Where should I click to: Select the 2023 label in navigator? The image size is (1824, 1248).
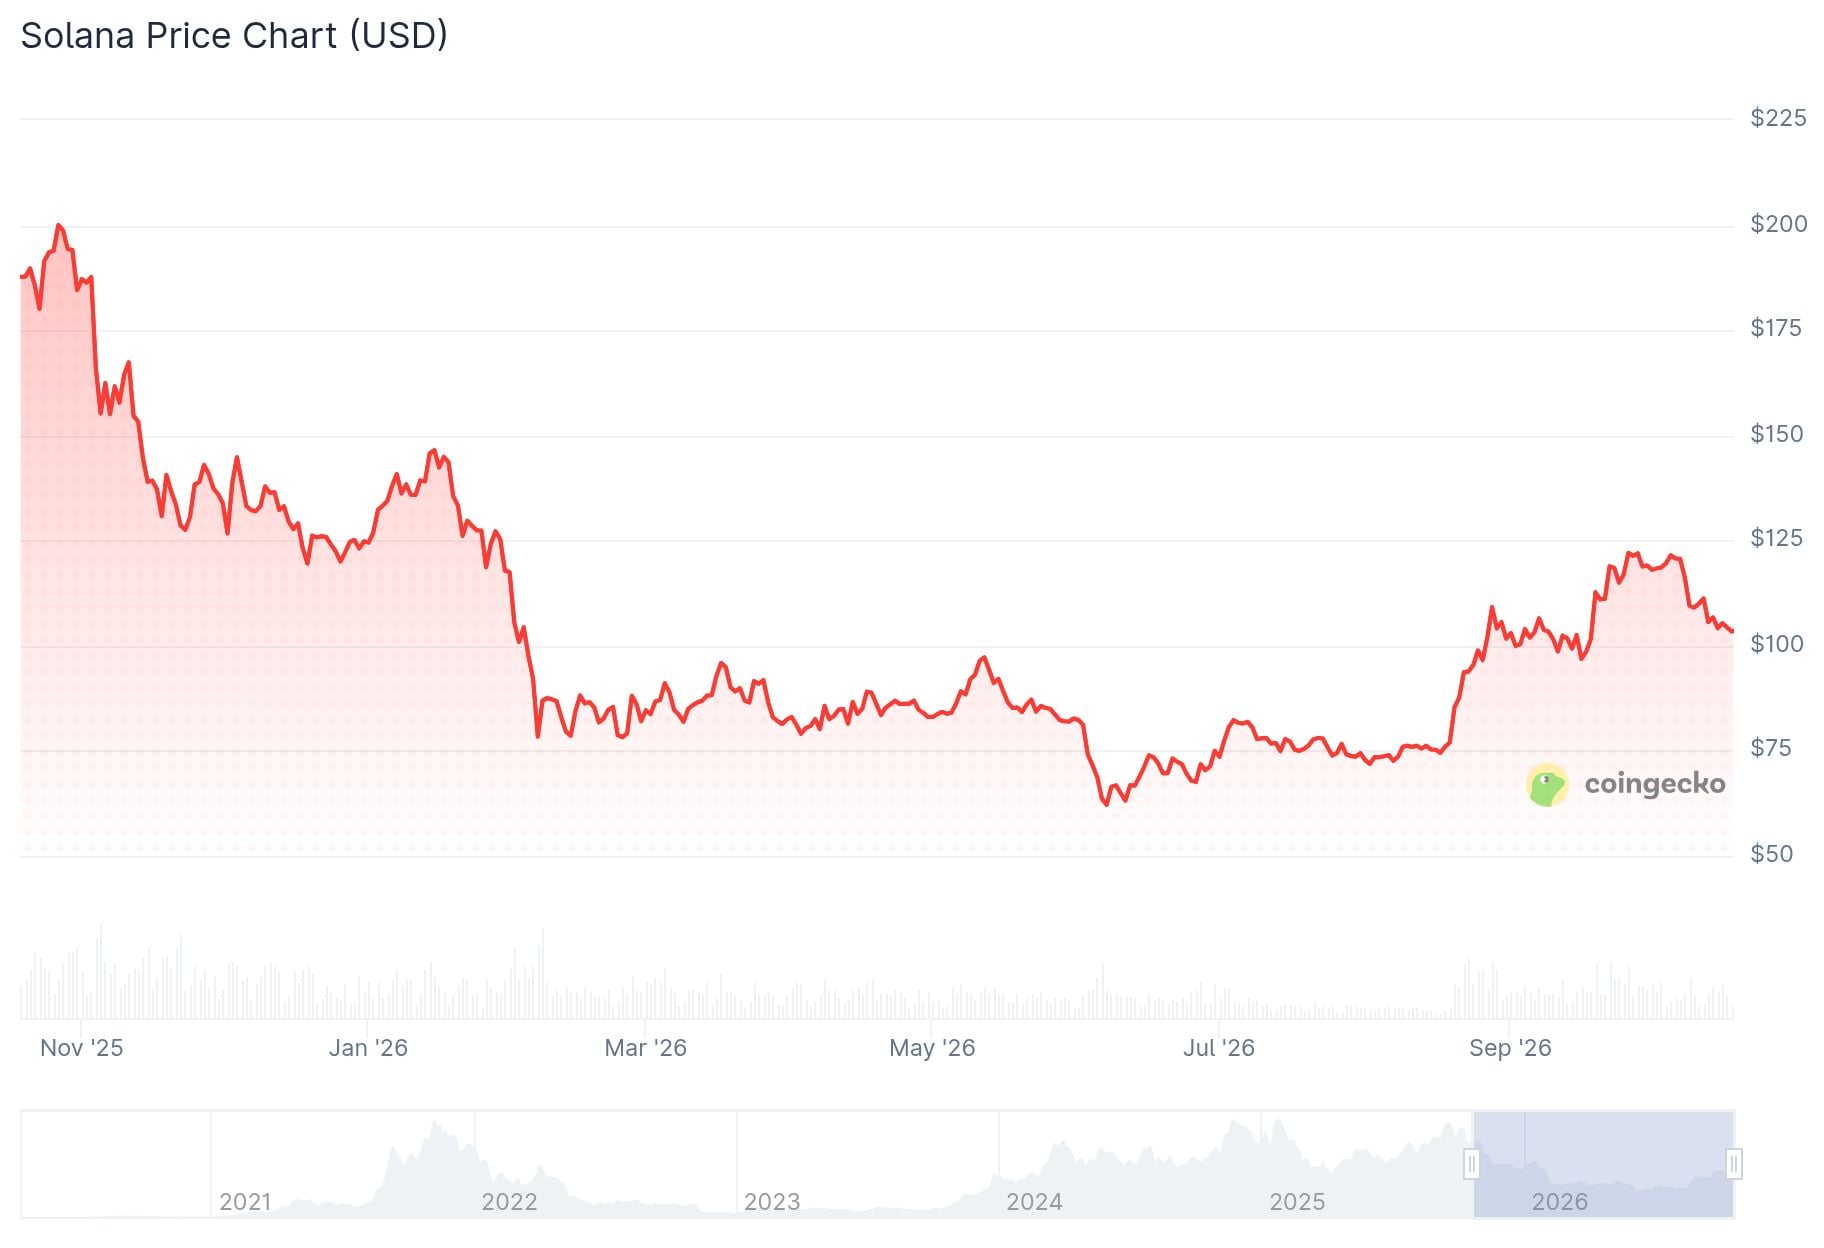coord(772,1202)
